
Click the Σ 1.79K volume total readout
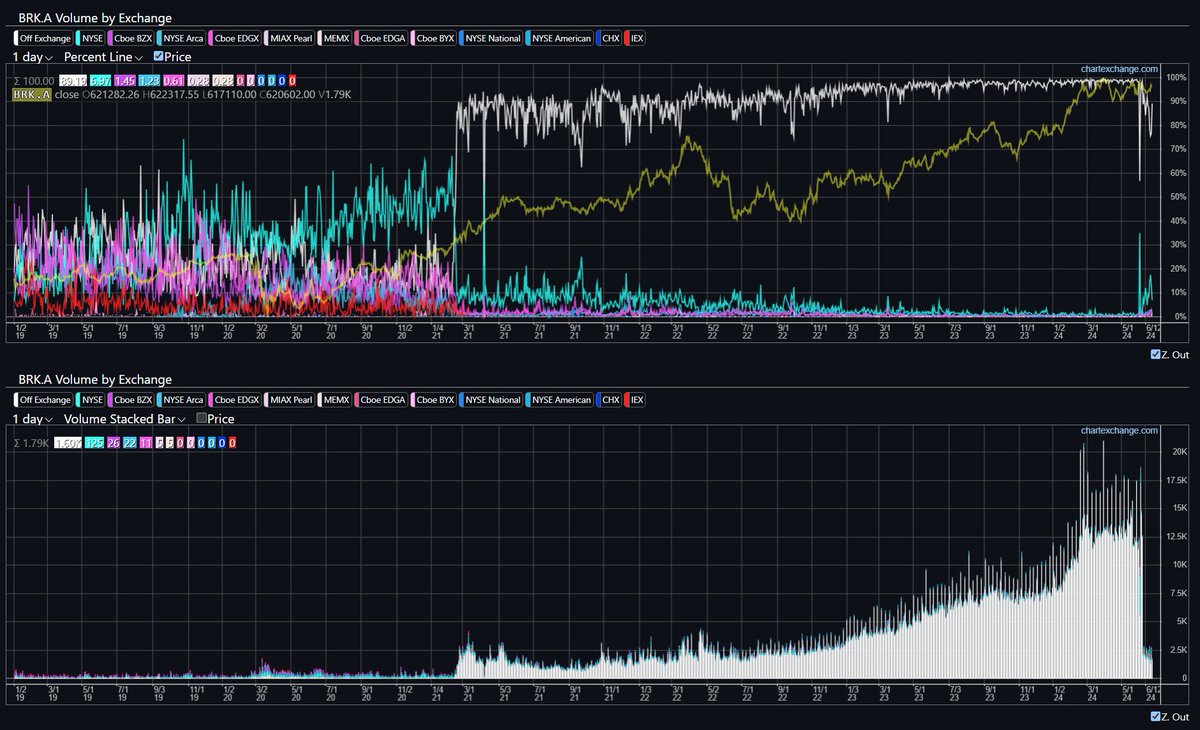pyautogui.click(x=30, y=442)
